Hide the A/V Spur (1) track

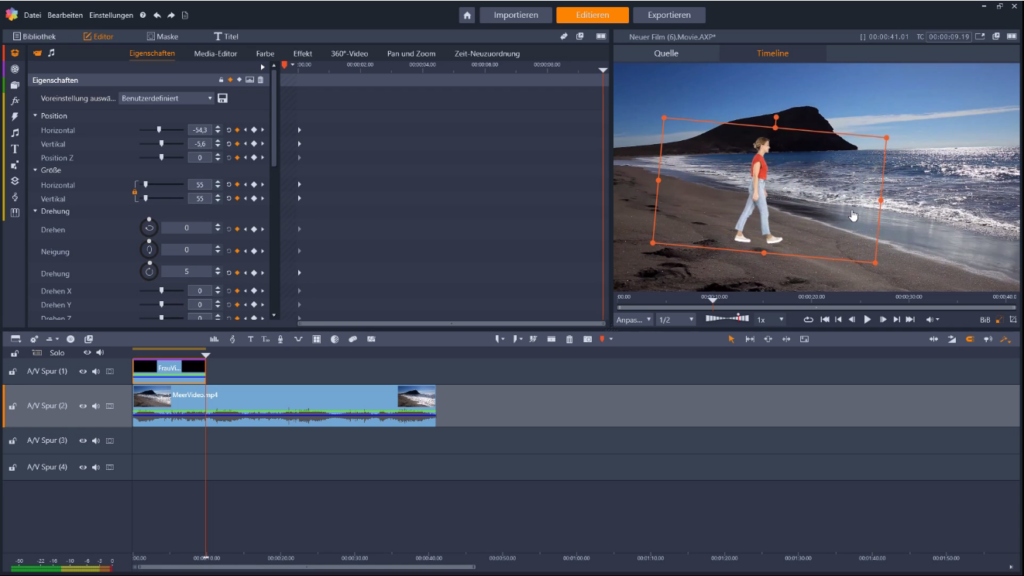(x=82, y=372)
